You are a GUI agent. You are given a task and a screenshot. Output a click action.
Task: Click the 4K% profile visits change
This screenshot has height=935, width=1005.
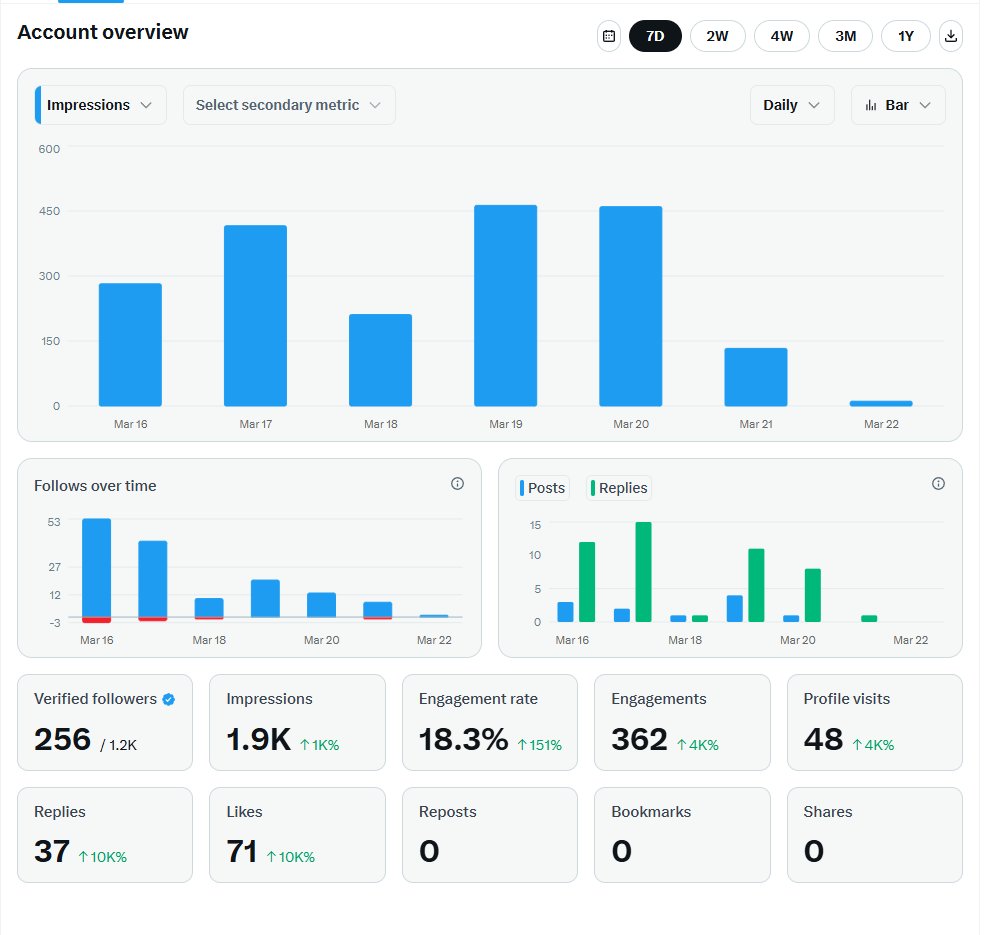[x=873, y=745]
